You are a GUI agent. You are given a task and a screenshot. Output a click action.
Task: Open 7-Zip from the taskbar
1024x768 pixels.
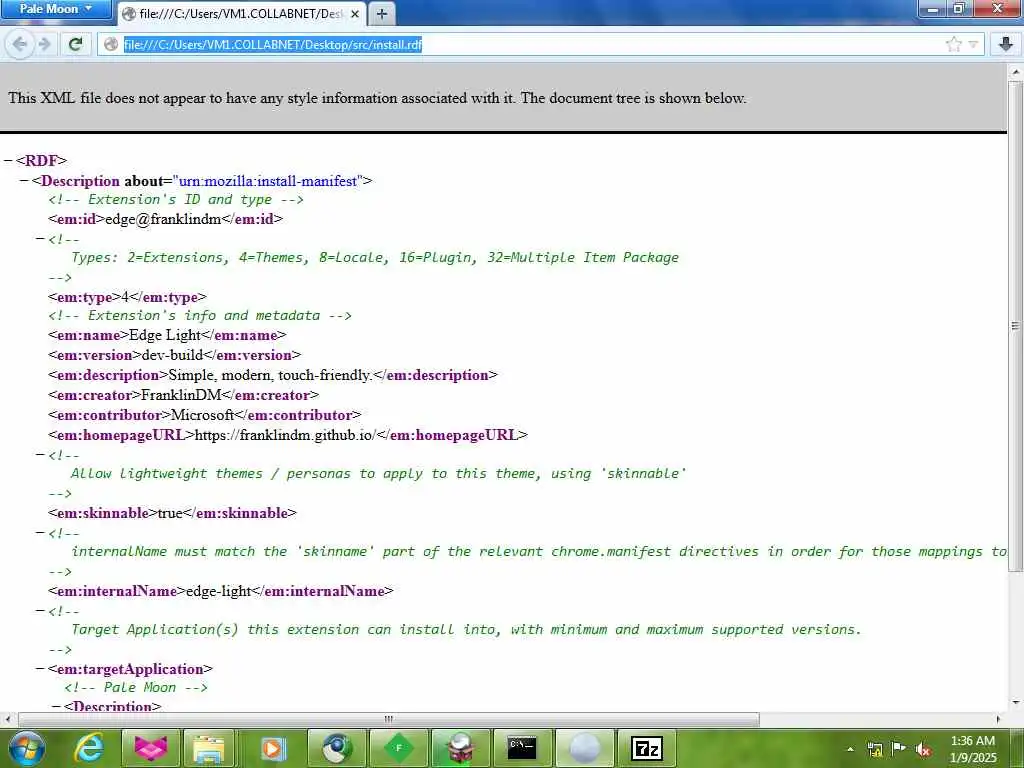(x=647, y=748)
